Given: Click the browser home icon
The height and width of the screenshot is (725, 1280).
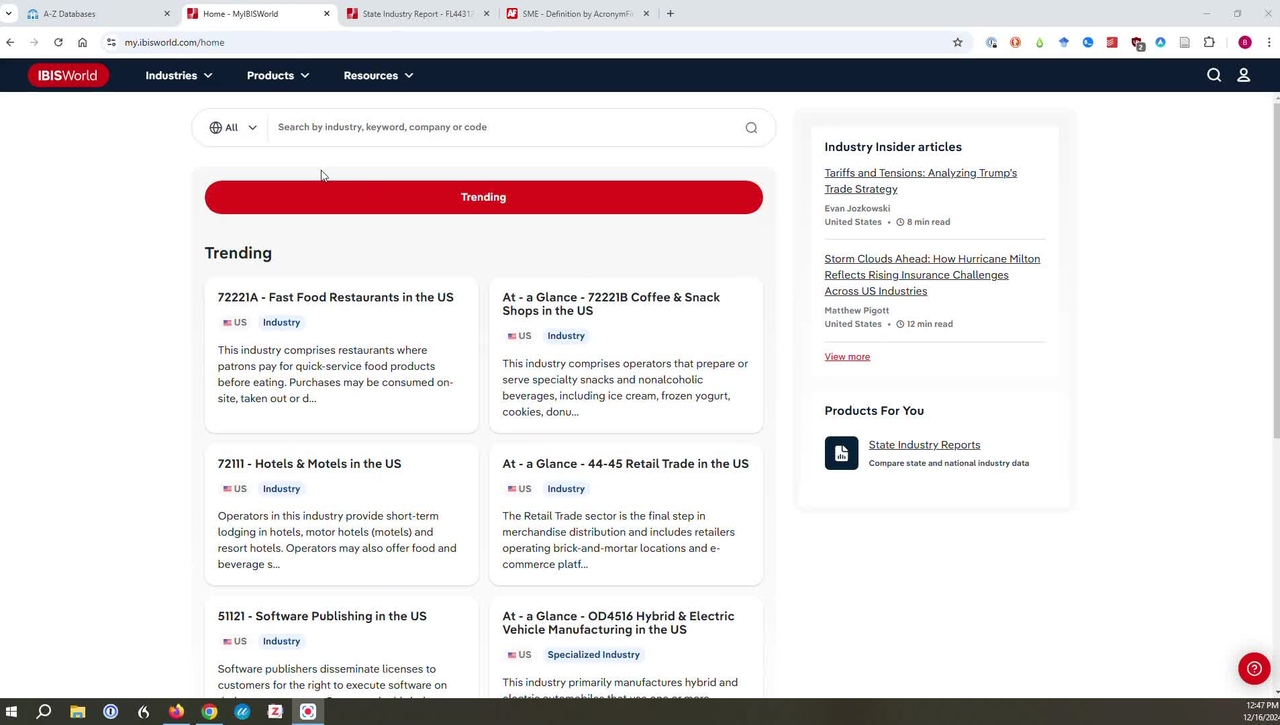Looking at the screenshot, I should (x=82, y=42).
